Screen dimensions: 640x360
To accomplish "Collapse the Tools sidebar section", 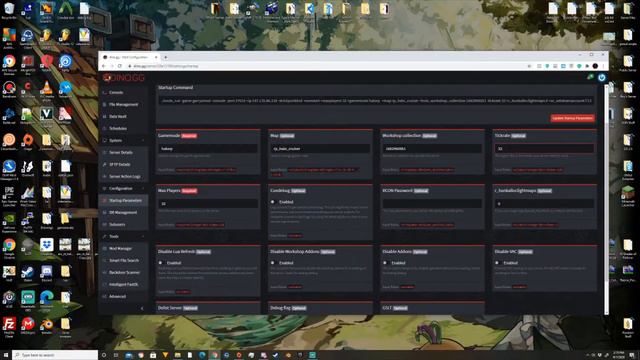I will [123, 236].
